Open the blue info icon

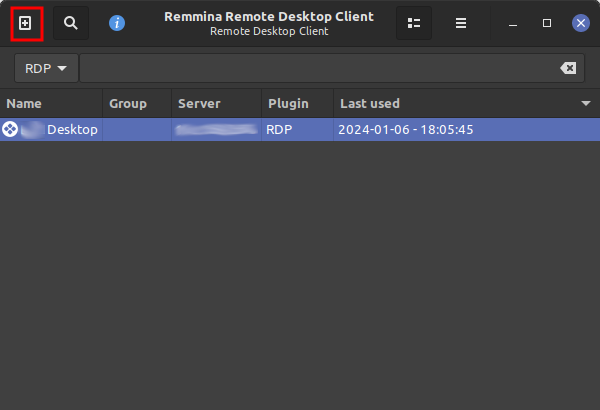[x=117, y=23]
